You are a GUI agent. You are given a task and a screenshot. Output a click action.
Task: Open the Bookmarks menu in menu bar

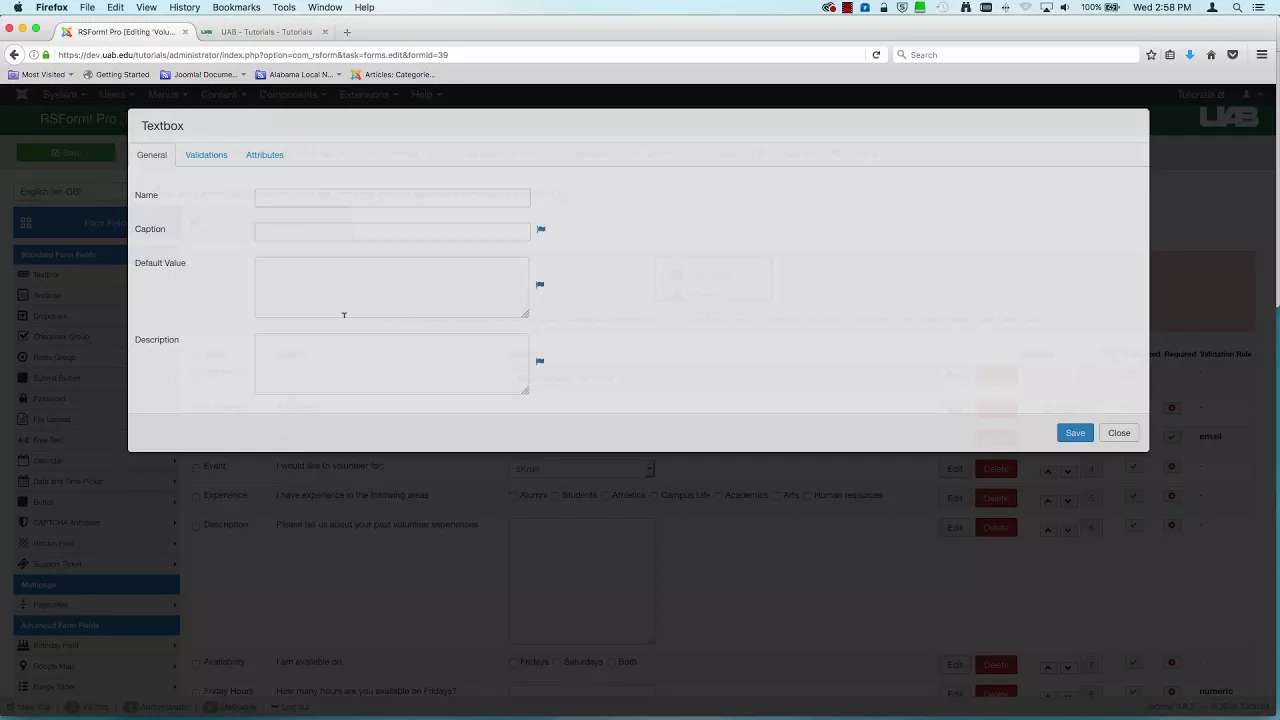236,7
